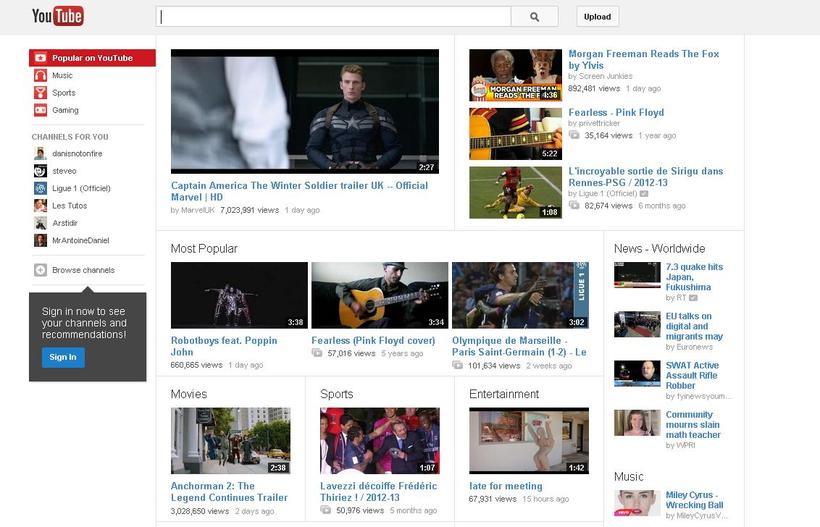Play Anchorman 2 trailer thumbnail
This screenshot has width=820, height=527.
pyautogui.click(x=231, y=441)
